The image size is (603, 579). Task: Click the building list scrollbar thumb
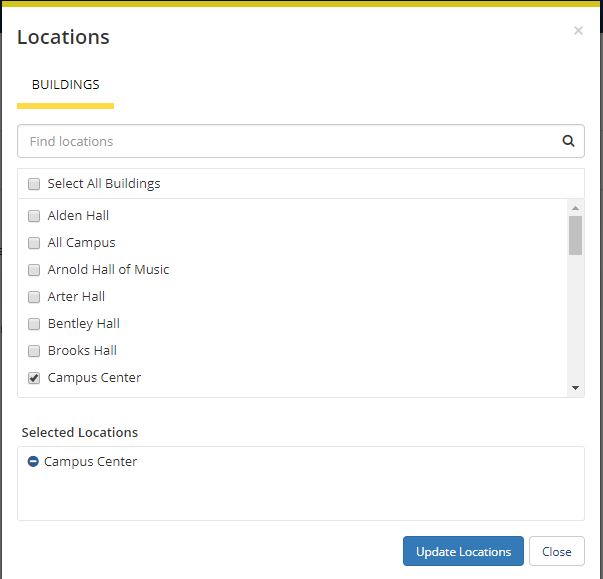point(575,236)
